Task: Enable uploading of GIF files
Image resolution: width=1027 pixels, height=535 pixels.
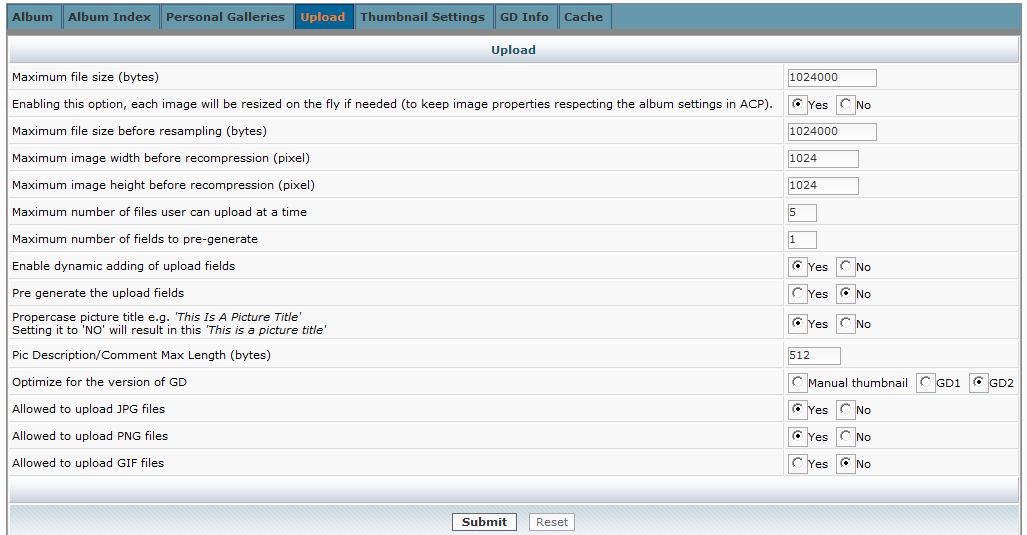Action: pos(798,464)
